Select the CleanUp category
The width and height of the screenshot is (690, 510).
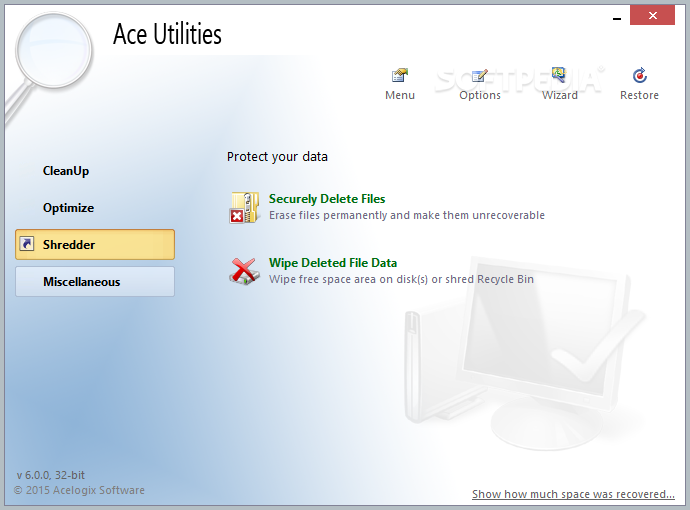point(66,171)
